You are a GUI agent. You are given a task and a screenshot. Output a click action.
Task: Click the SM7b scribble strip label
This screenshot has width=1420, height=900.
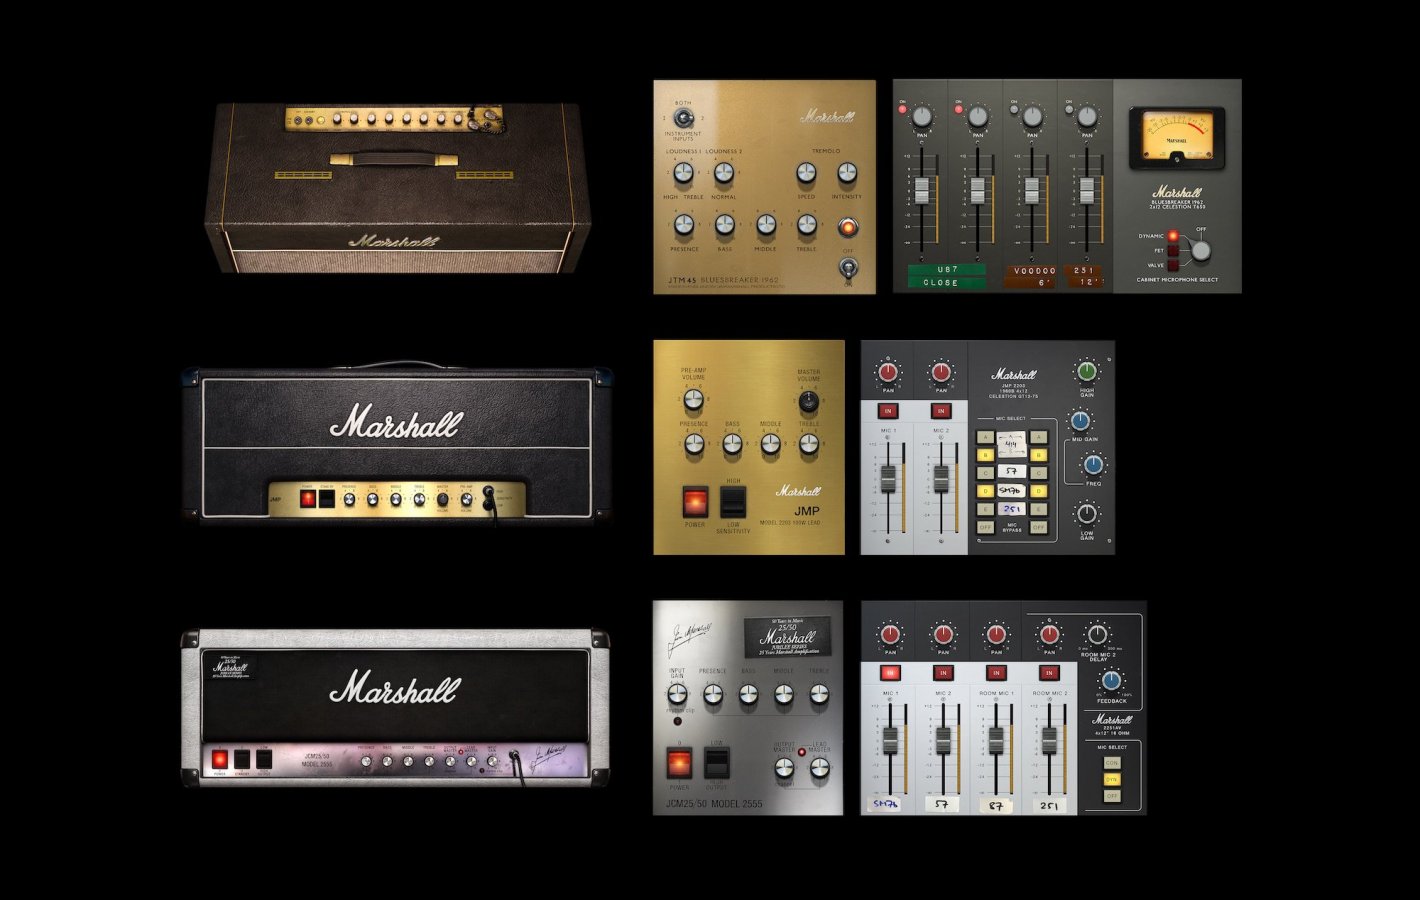tap(1010, 490)
